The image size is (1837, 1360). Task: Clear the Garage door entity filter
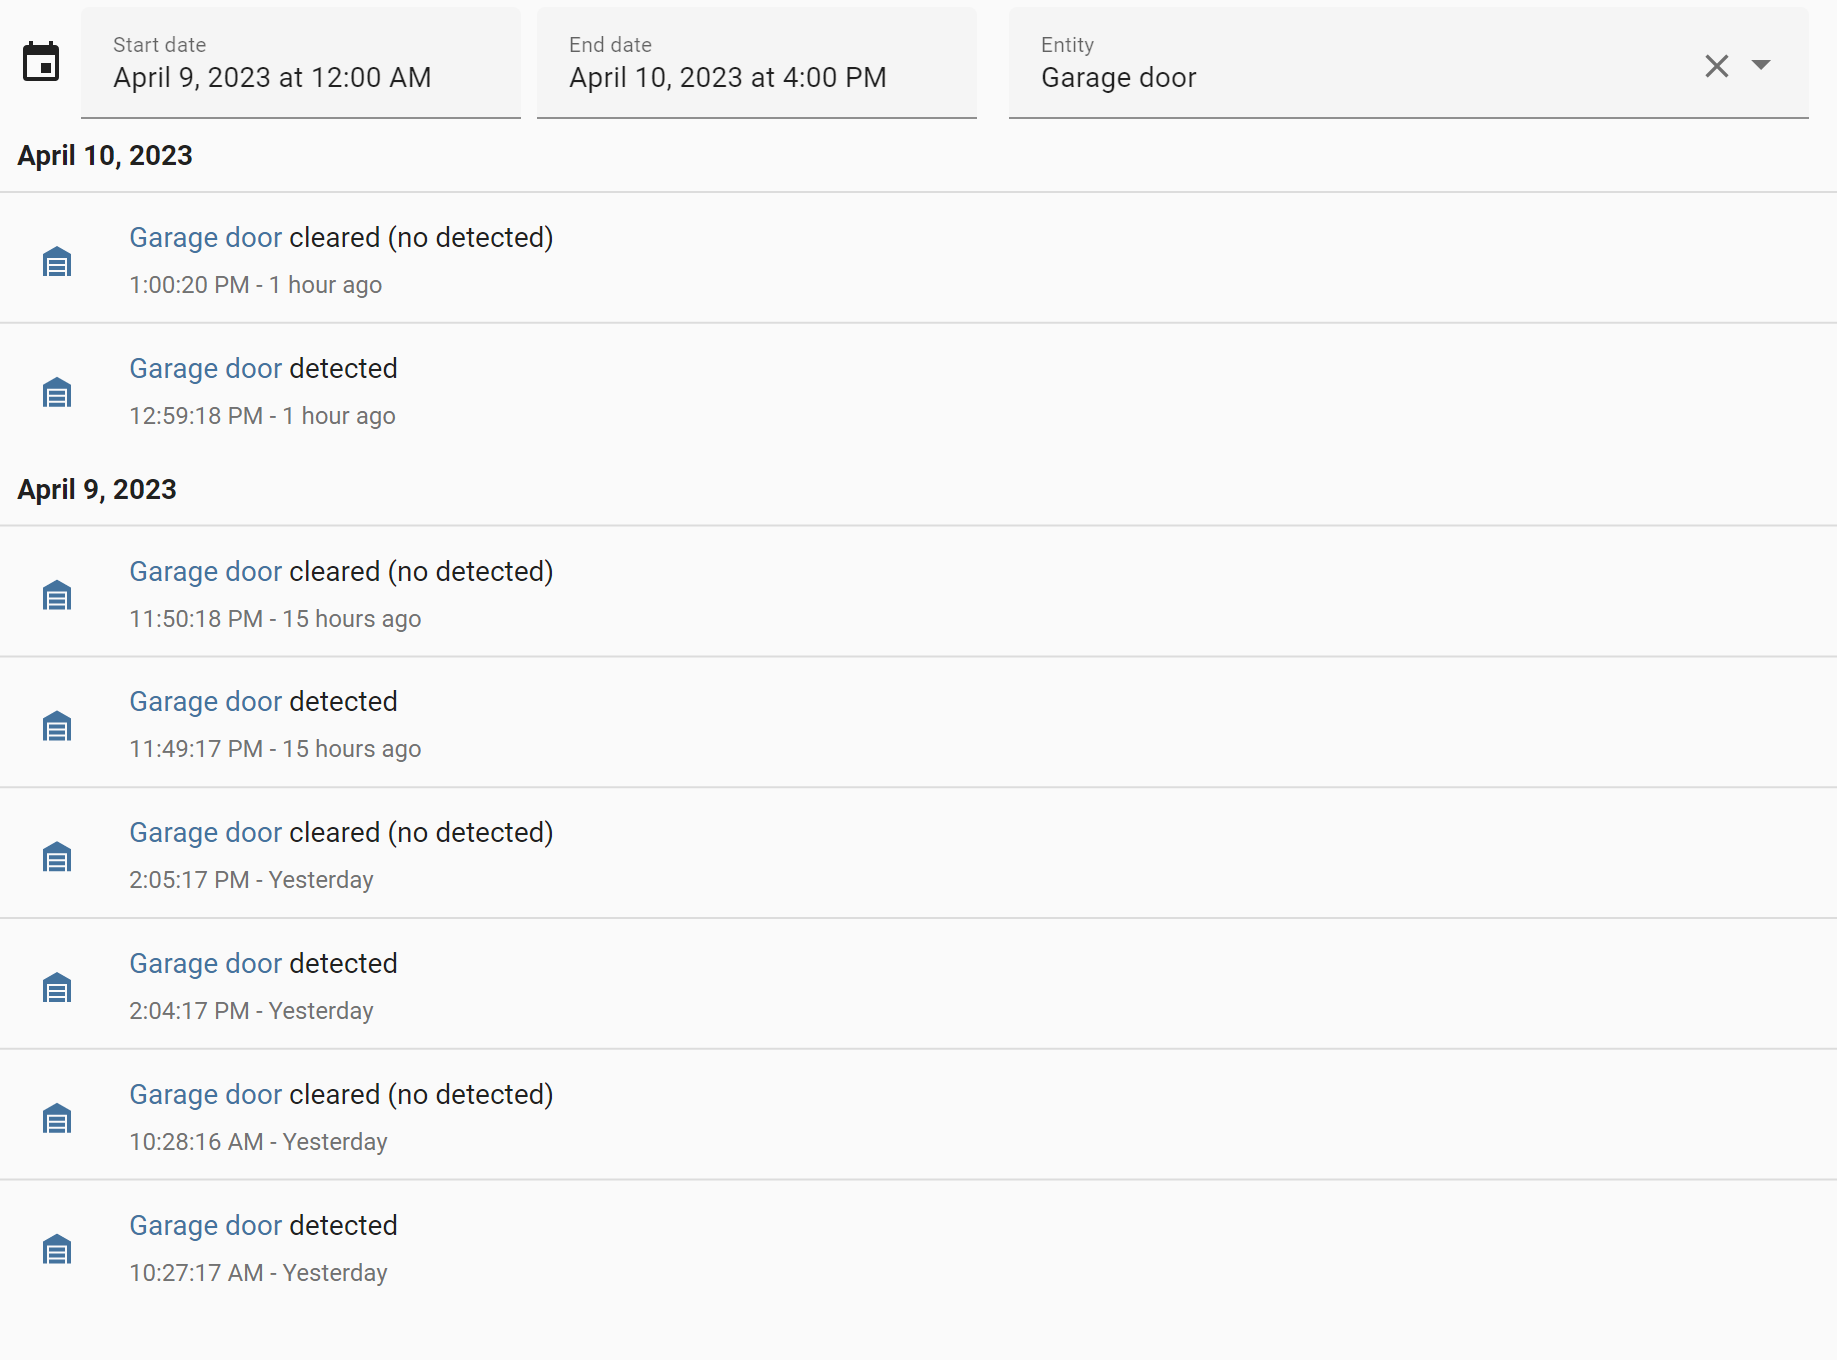click(x=1717, y=65)
